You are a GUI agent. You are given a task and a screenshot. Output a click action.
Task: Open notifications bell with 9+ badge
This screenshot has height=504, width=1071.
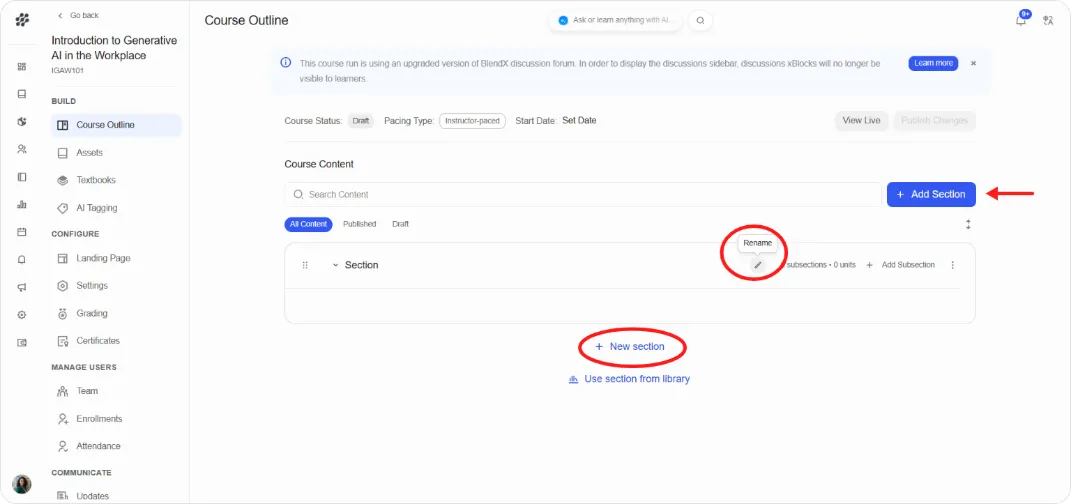[x=1021, y=20]
